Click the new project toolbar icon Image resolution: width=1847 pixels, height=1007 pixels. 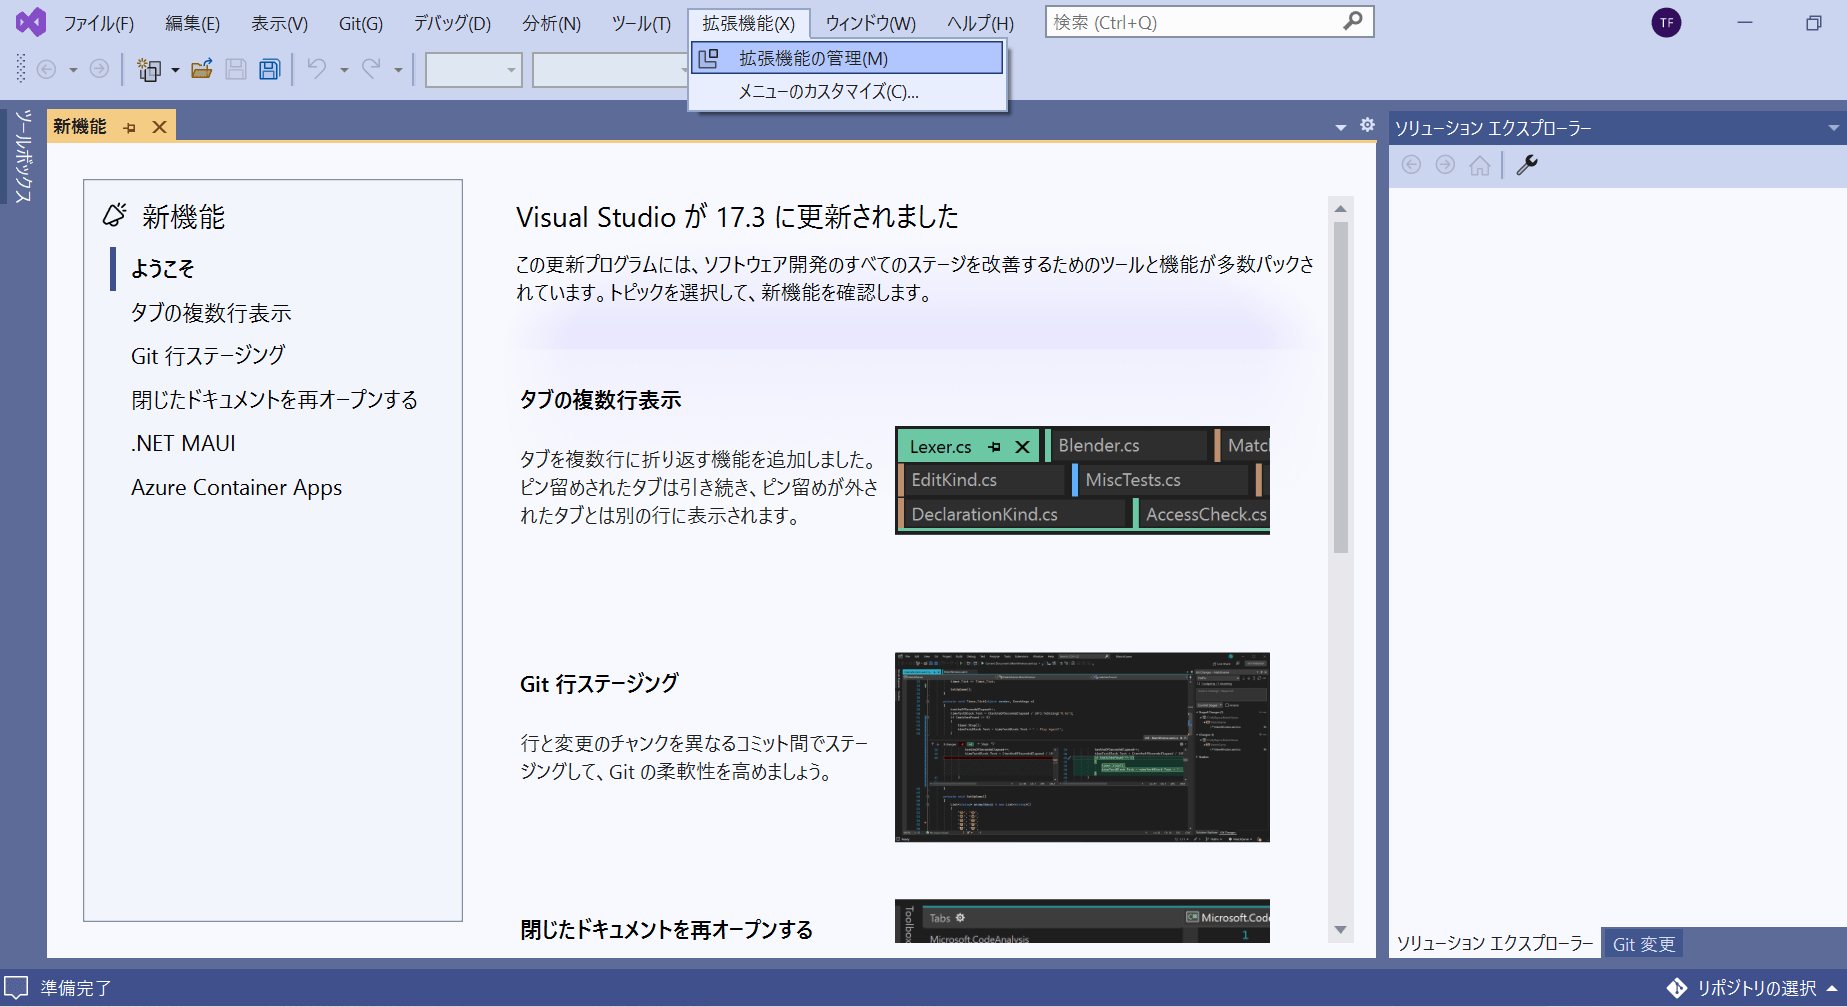click(x=149, y=69)
